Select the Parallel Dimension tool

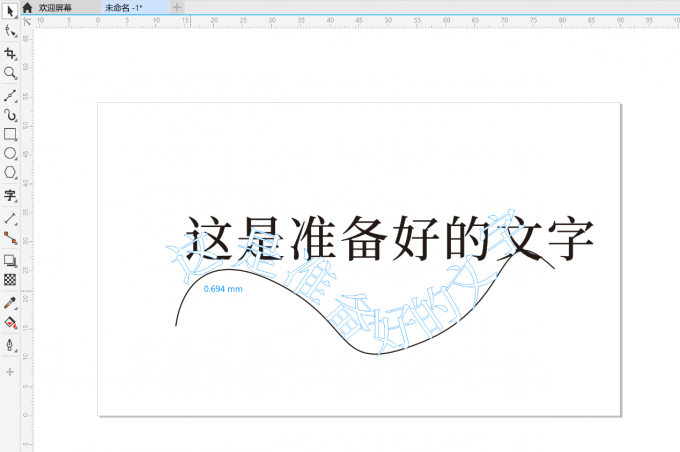[10, 218]
